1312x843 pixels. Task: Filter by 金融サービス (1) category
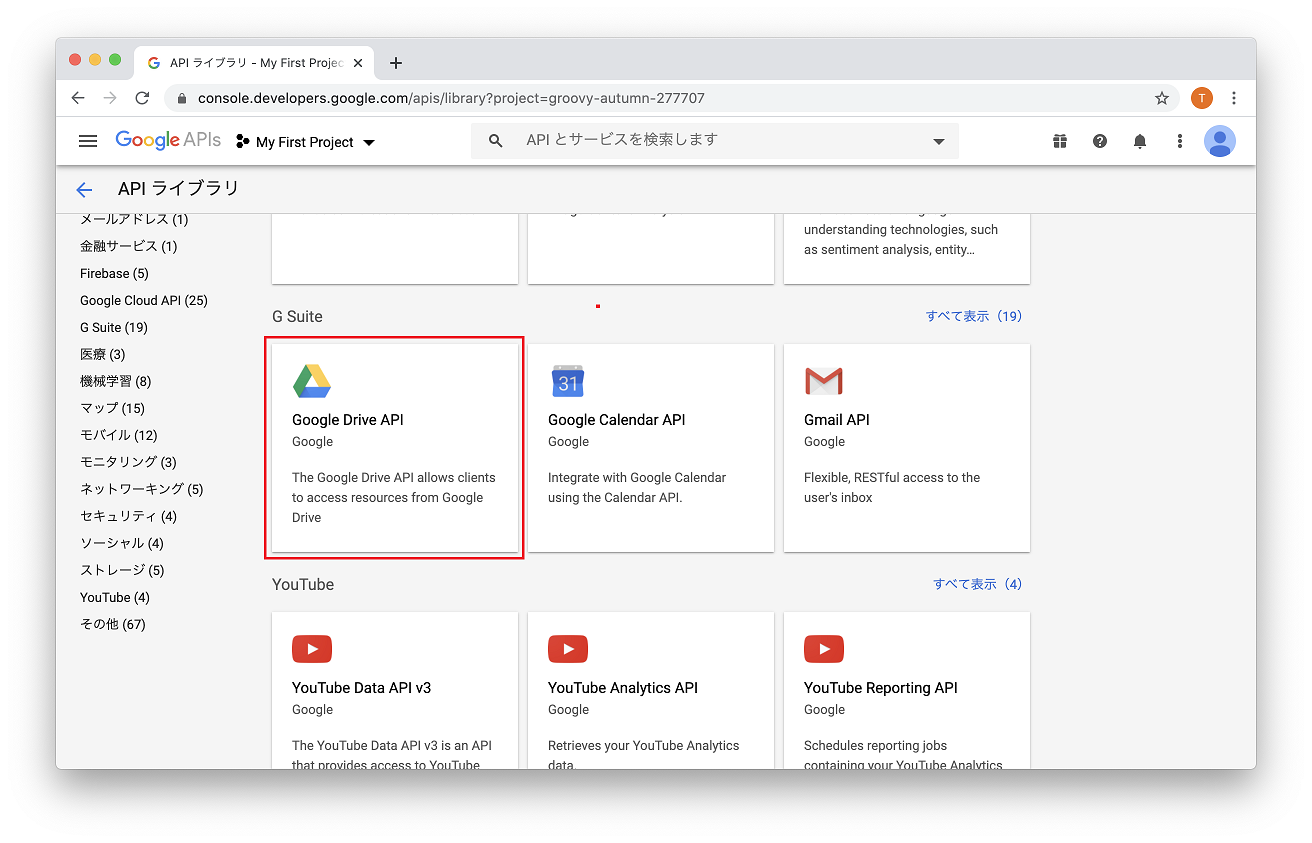[x=129, y=246]
